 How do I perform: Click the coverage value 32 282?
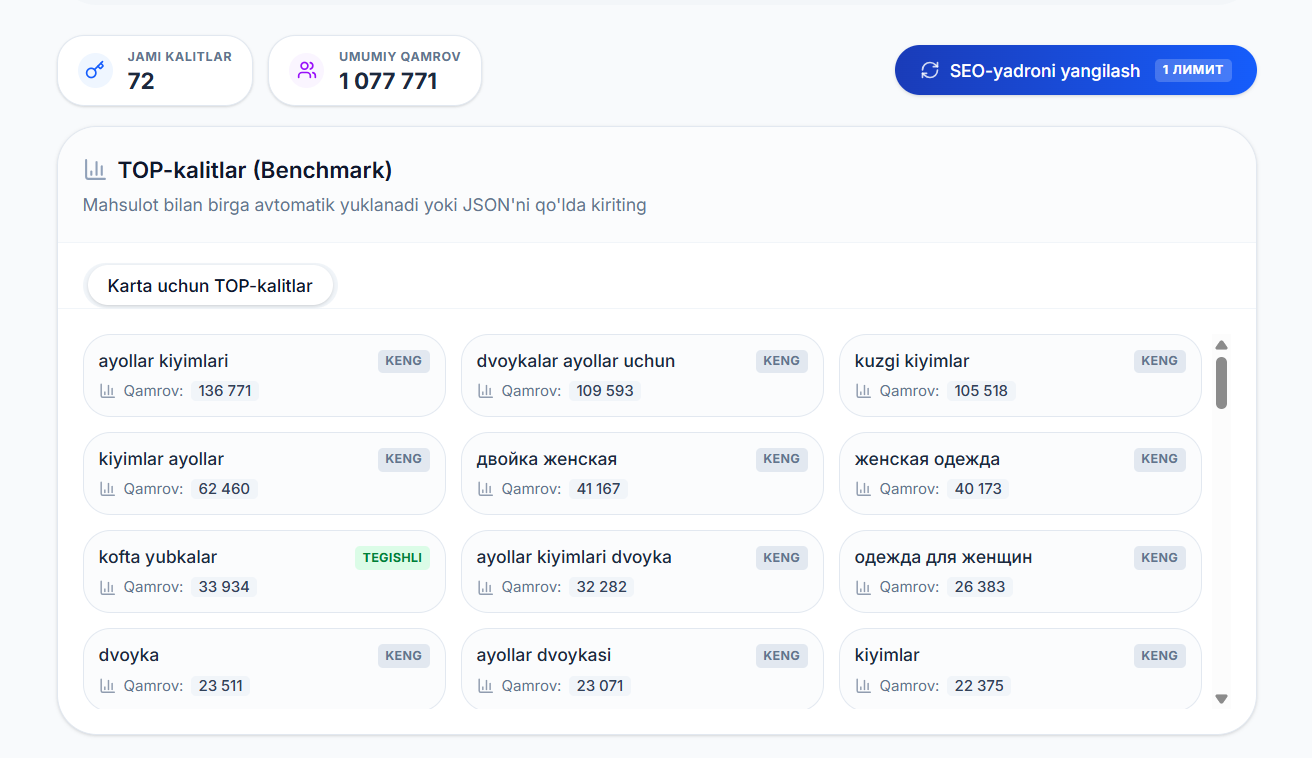coord(602,587)
